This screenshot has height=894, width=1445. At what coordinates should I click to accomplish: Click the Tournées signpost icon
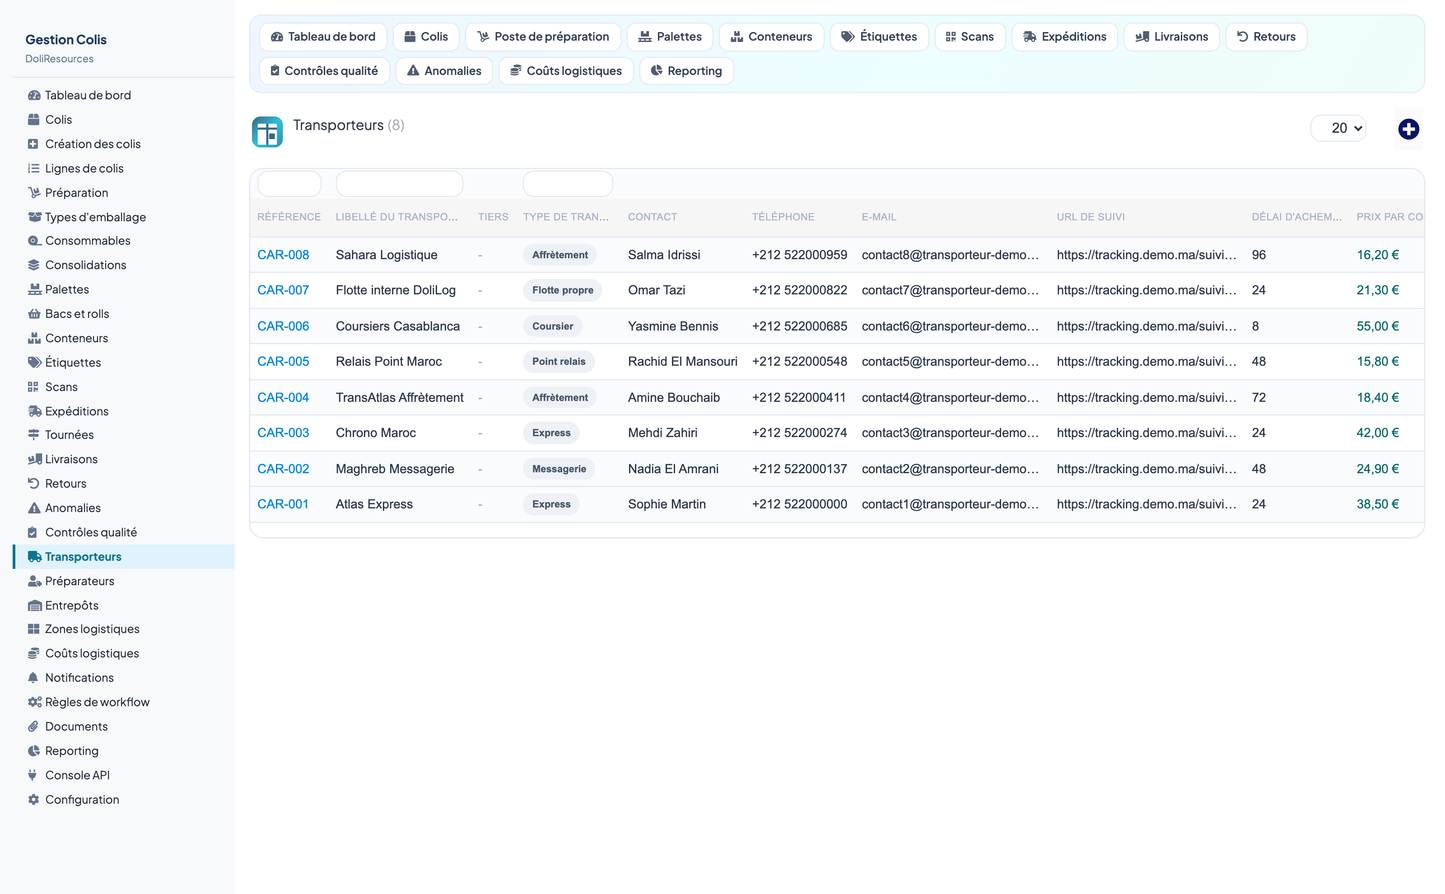coord(34,435)
